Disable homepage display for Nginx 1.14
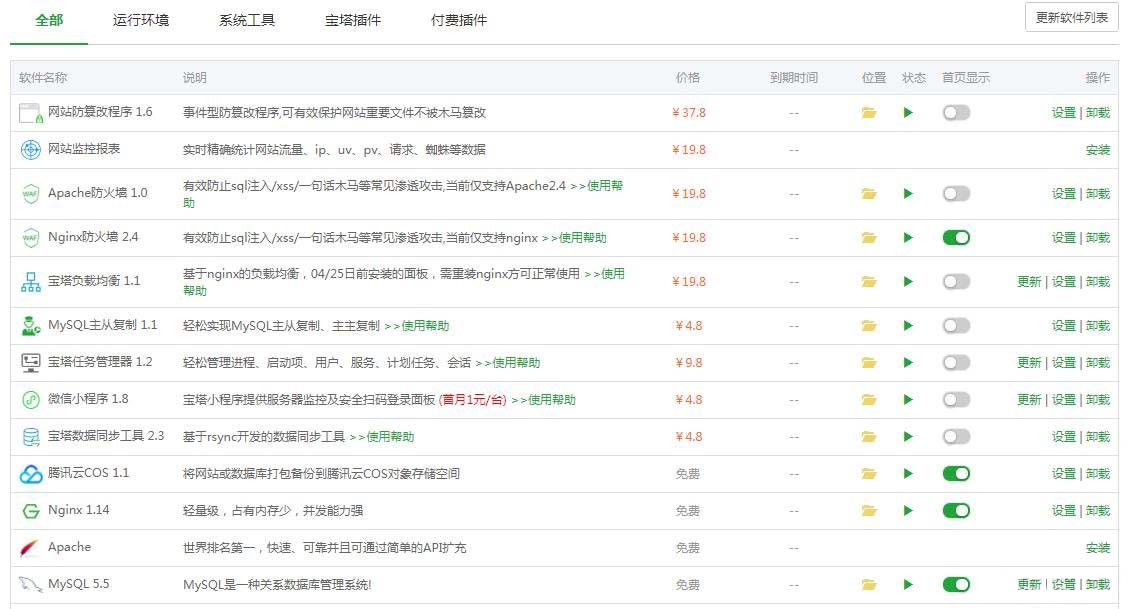The height and width of the screenshot is (609, 1127). (956, 511)
